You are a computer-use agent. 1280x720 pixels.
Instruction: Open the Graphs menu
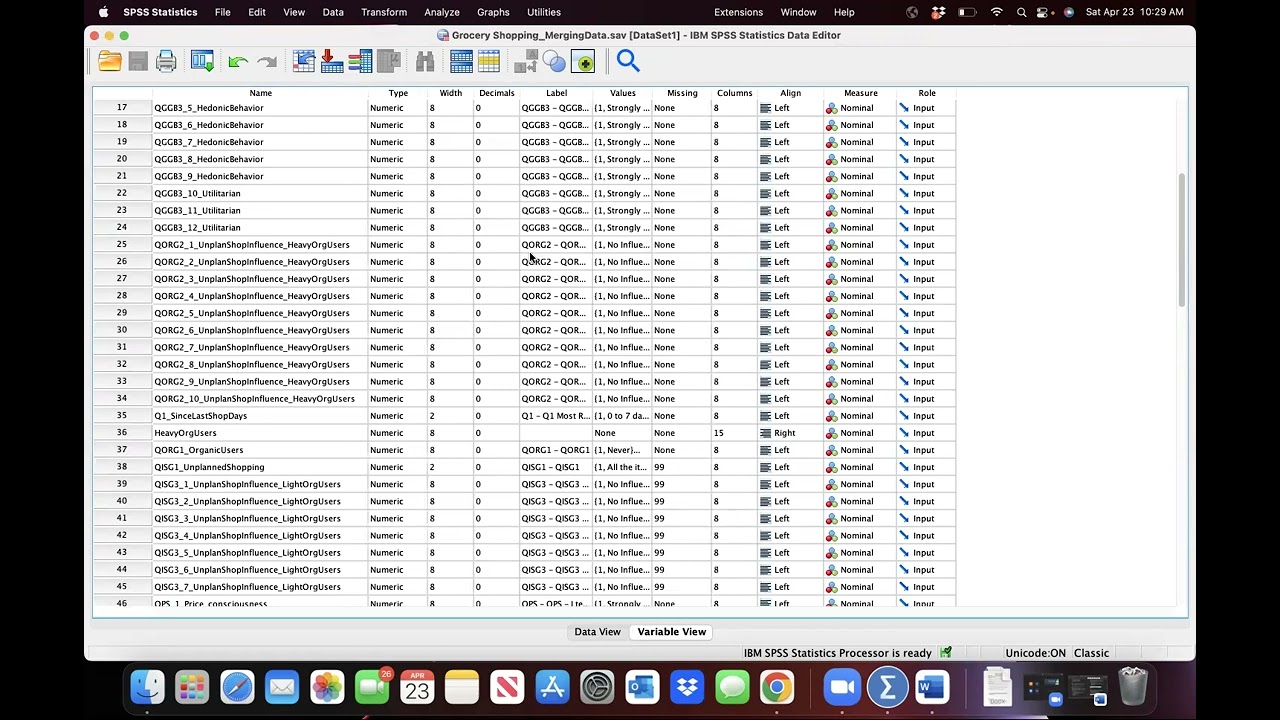pos(493,12)
